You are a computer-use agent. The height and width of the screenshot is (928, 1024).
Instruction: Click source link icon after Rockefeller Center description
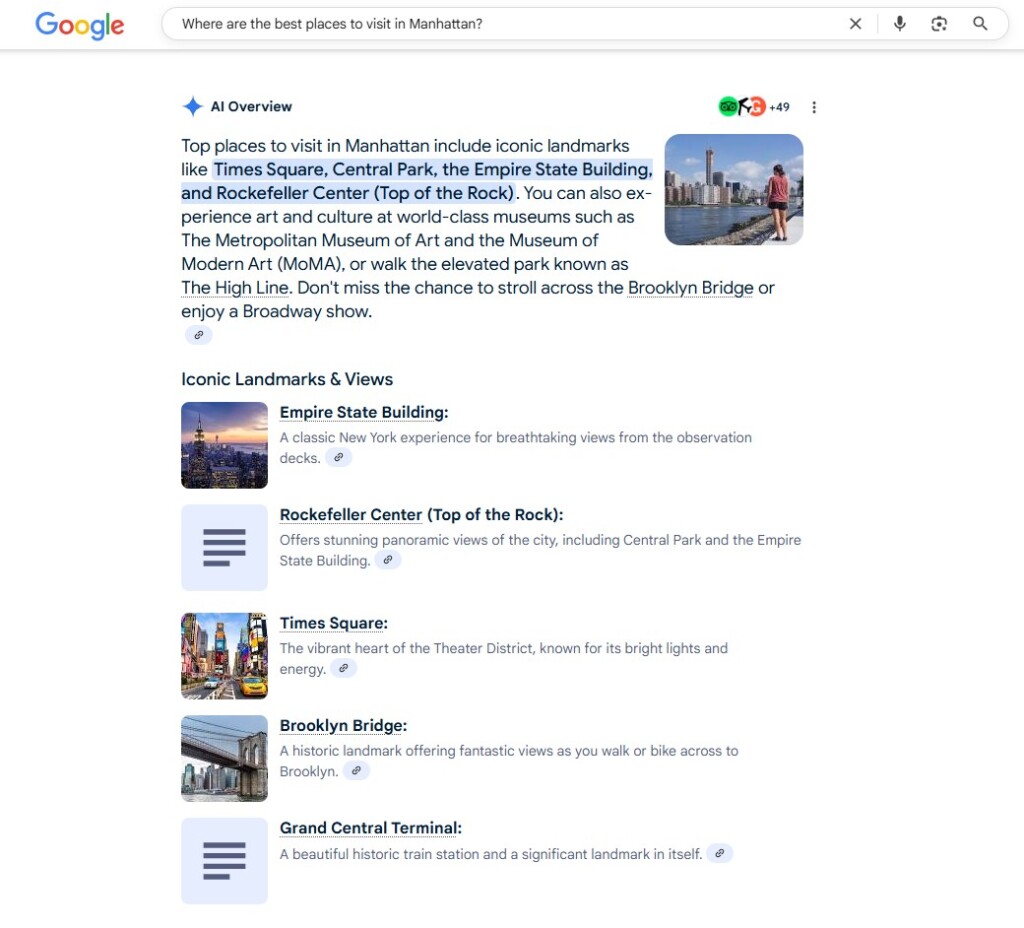coord(388,560)
